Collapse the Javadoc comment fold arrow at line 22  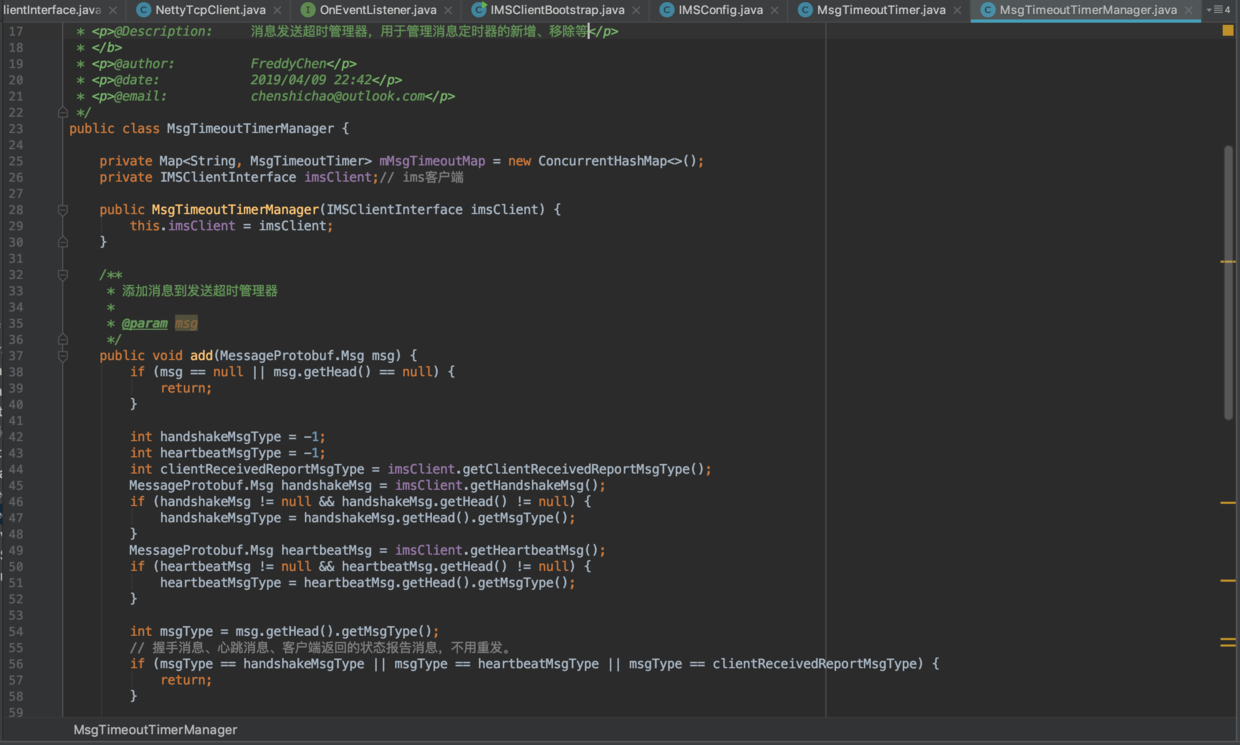coord(62,112)
